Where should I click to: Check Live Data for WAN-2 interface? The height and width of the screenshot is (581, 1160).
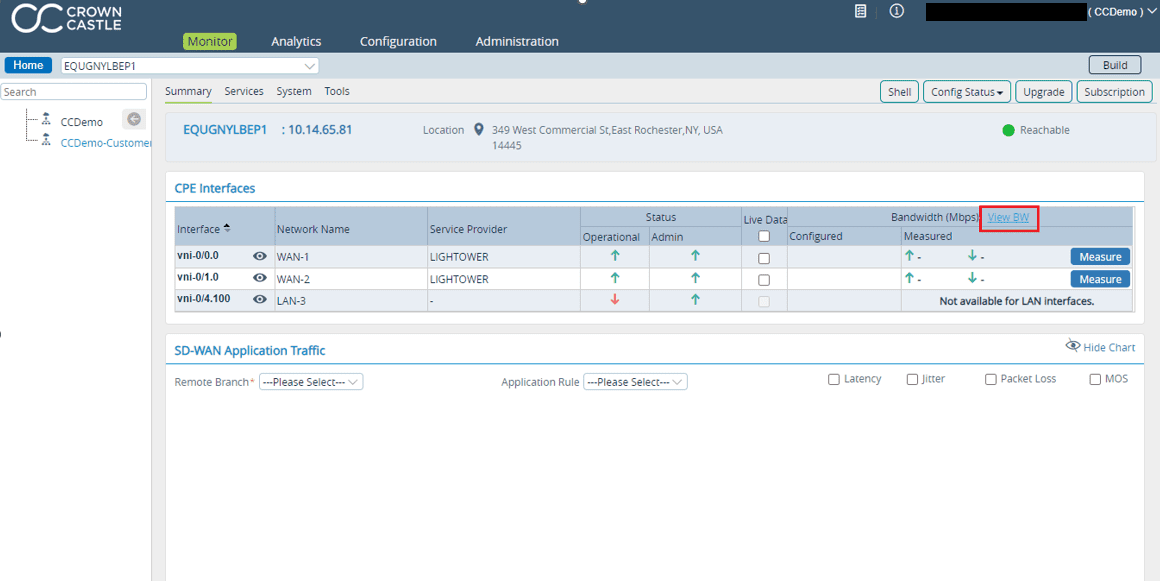[x=764, y=278]
